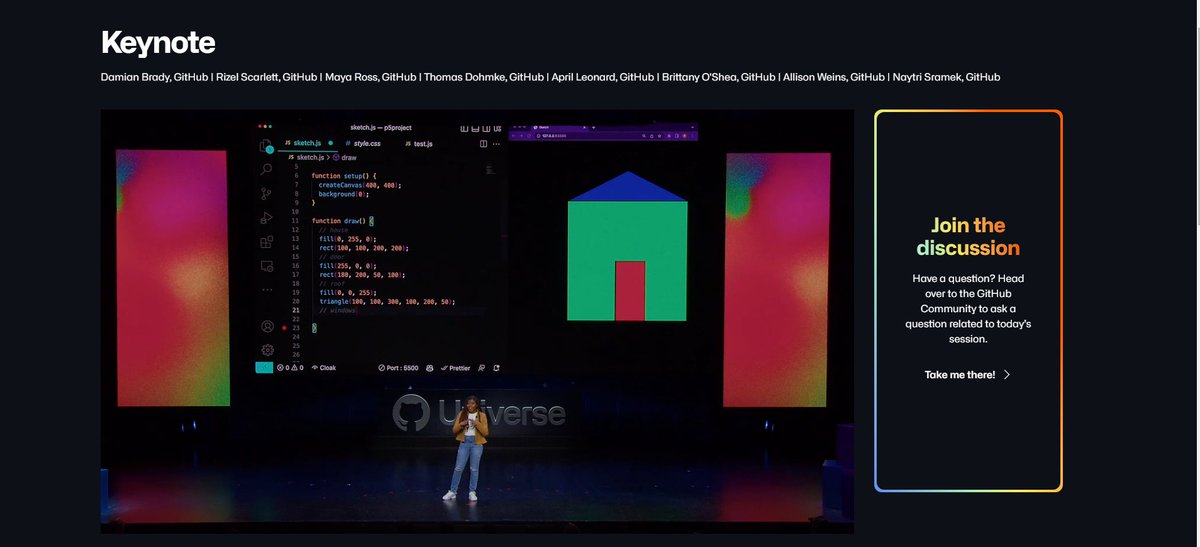Switch to the test.js editor tab
The width and height of the screenshot is (1200, 547).
pyautogui.click(x=418, y=144)
